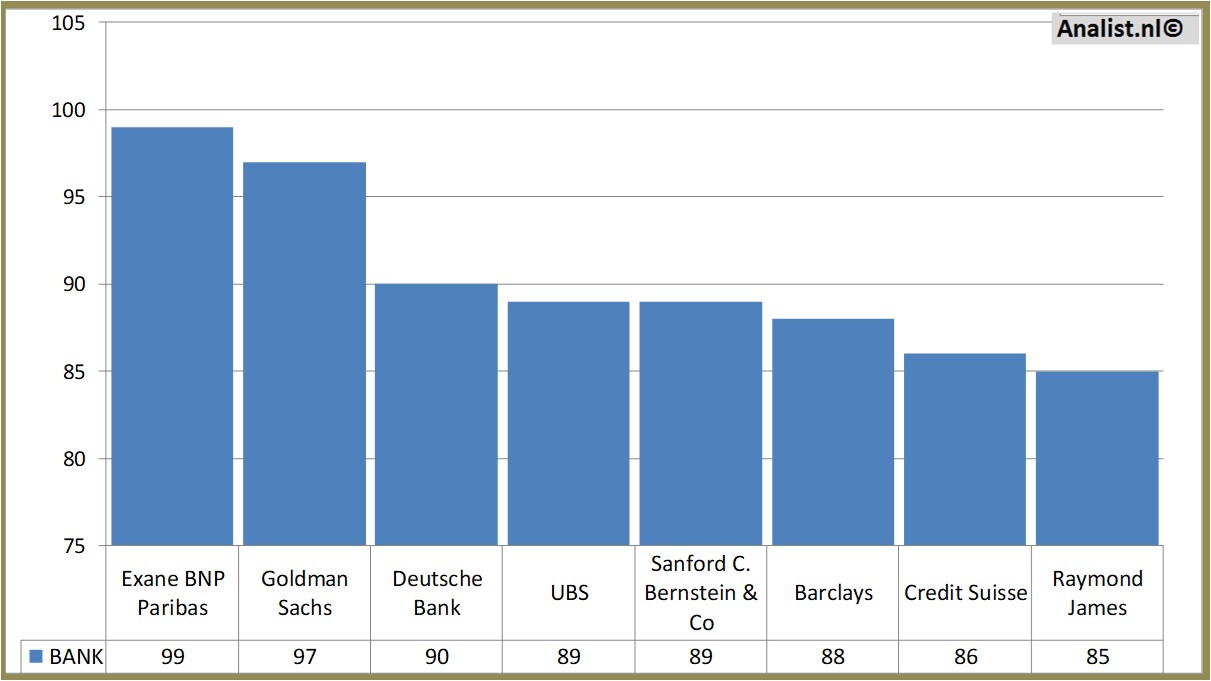Click data table value 86
The image size is (1211, 681).
click(964, 657)
